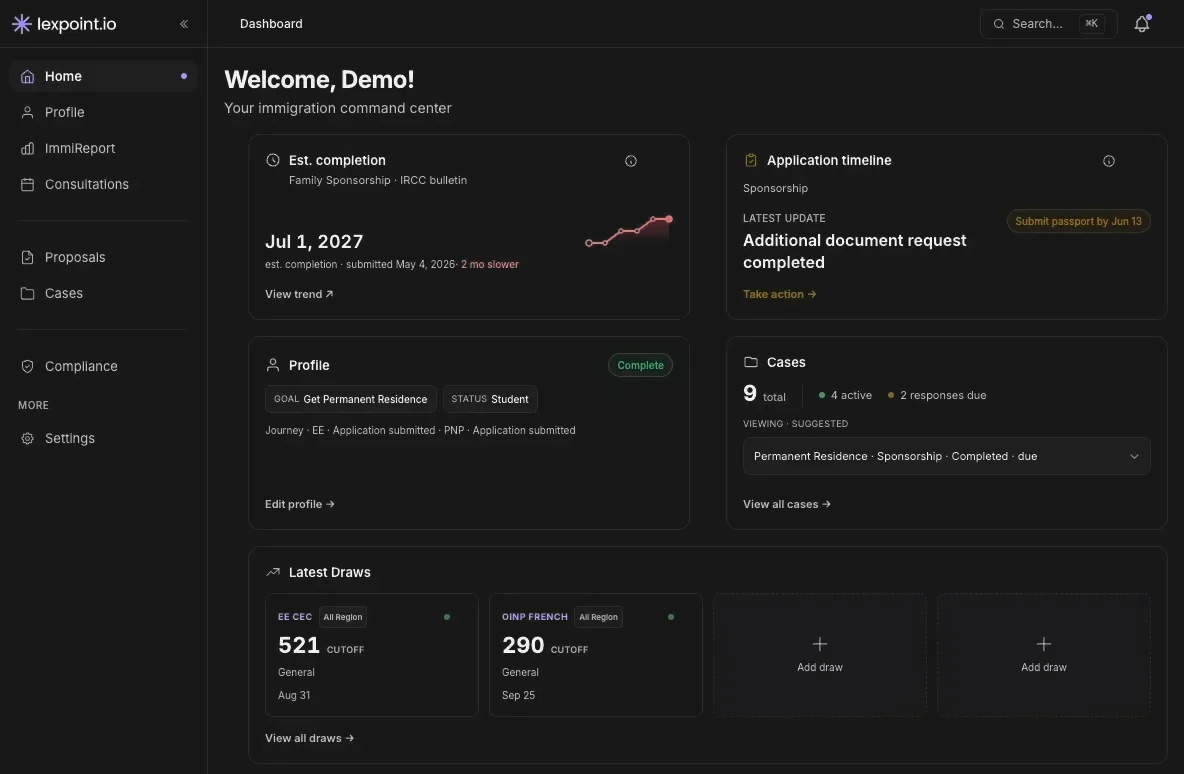Open Profile page from sidebar
The image size is (1184, 774).
tap(103, 113)
